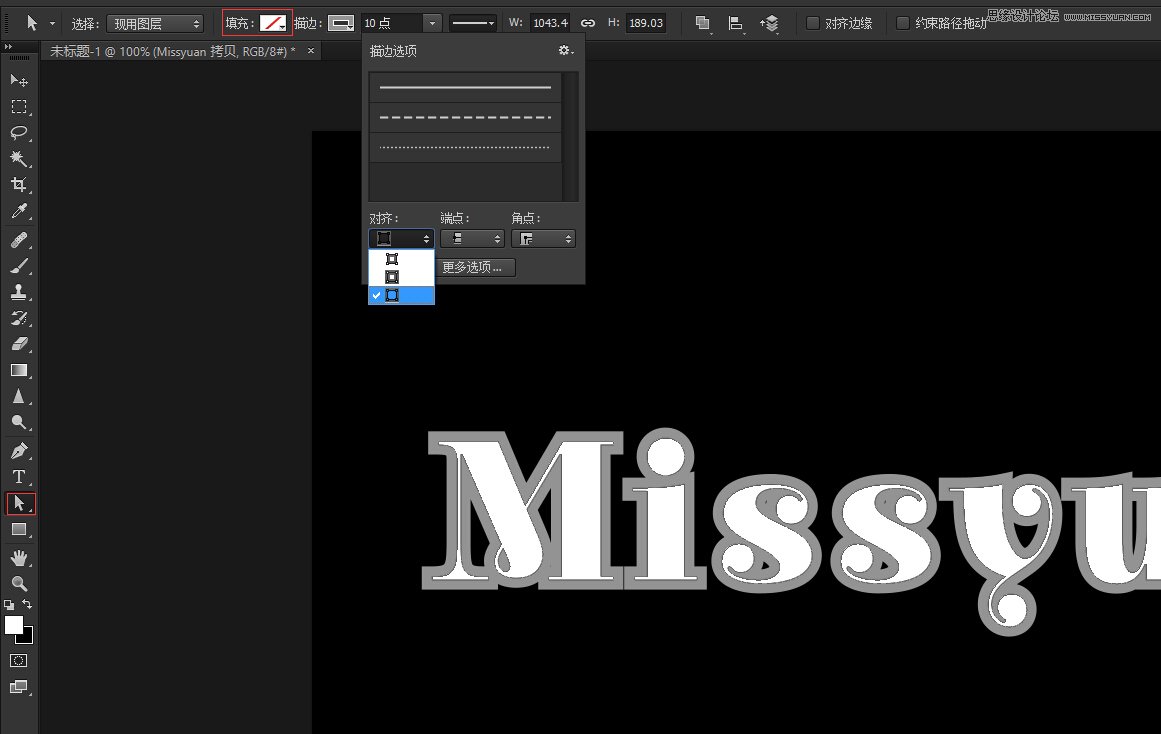Open path arrangement options

770,24
